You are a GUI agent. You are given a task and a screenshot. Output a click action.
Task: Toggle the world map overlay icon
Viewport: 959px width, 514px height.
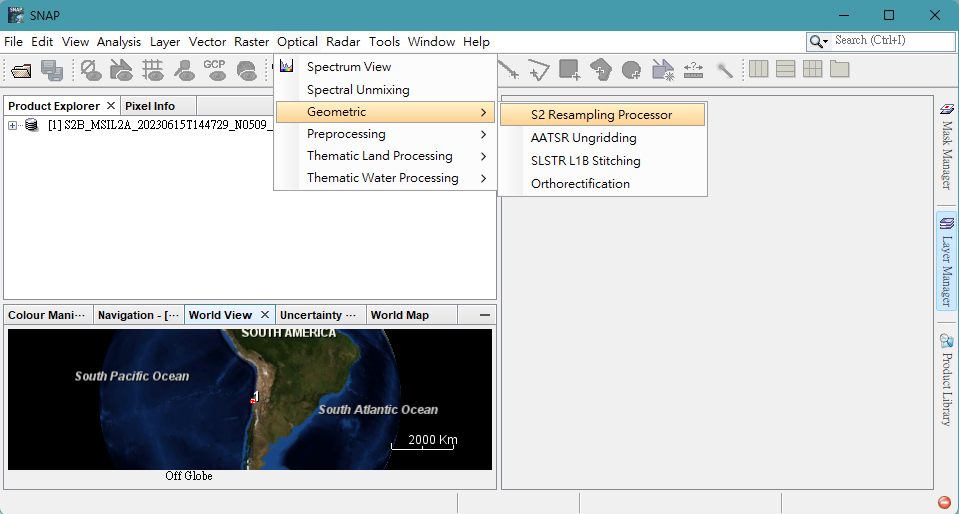pos(246,70)
